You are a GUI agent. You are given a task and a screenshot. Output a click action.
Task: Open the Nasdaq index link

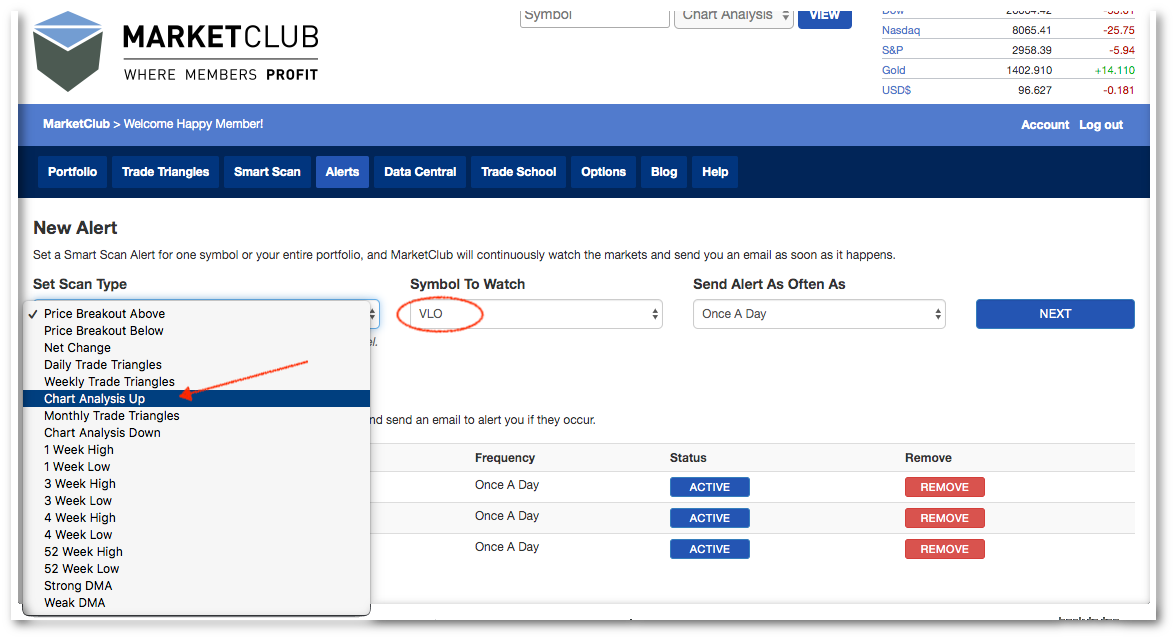pos(901,30)
